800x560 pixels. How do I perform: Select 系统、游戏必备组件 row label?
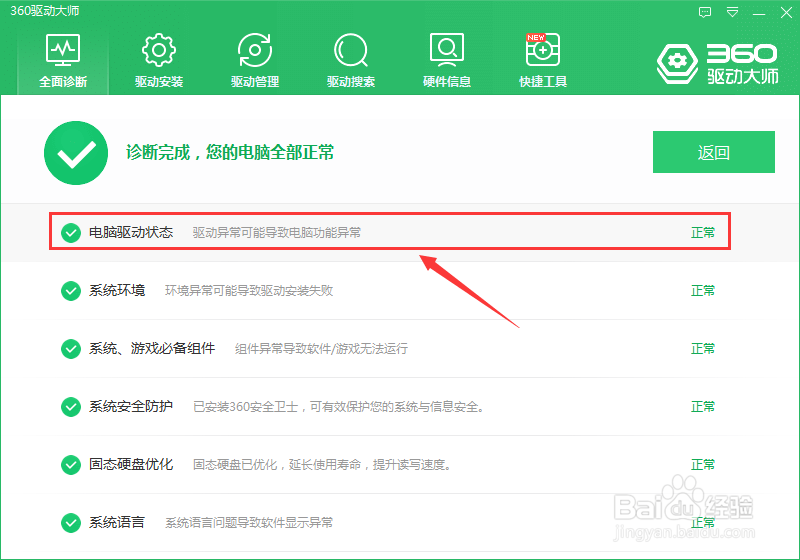pyautogui.click(x=152, y=348)
